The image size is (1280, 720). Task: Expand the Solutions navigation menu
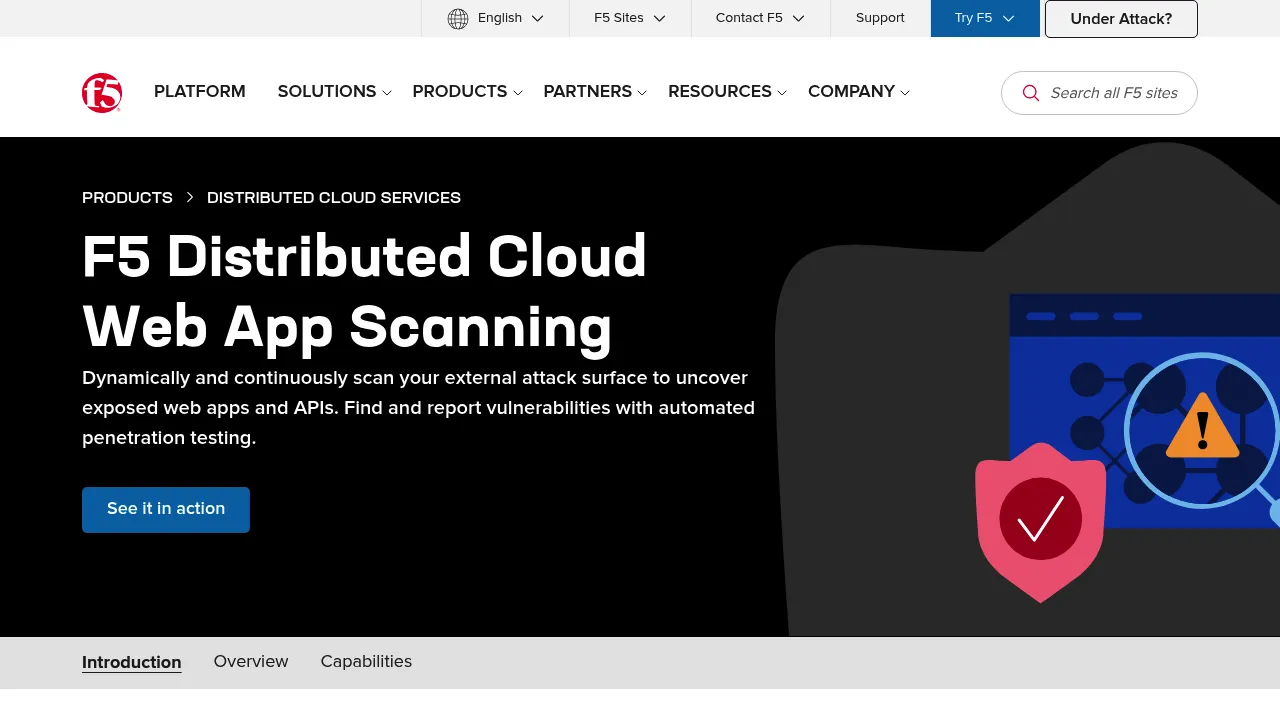click(335, 91)
